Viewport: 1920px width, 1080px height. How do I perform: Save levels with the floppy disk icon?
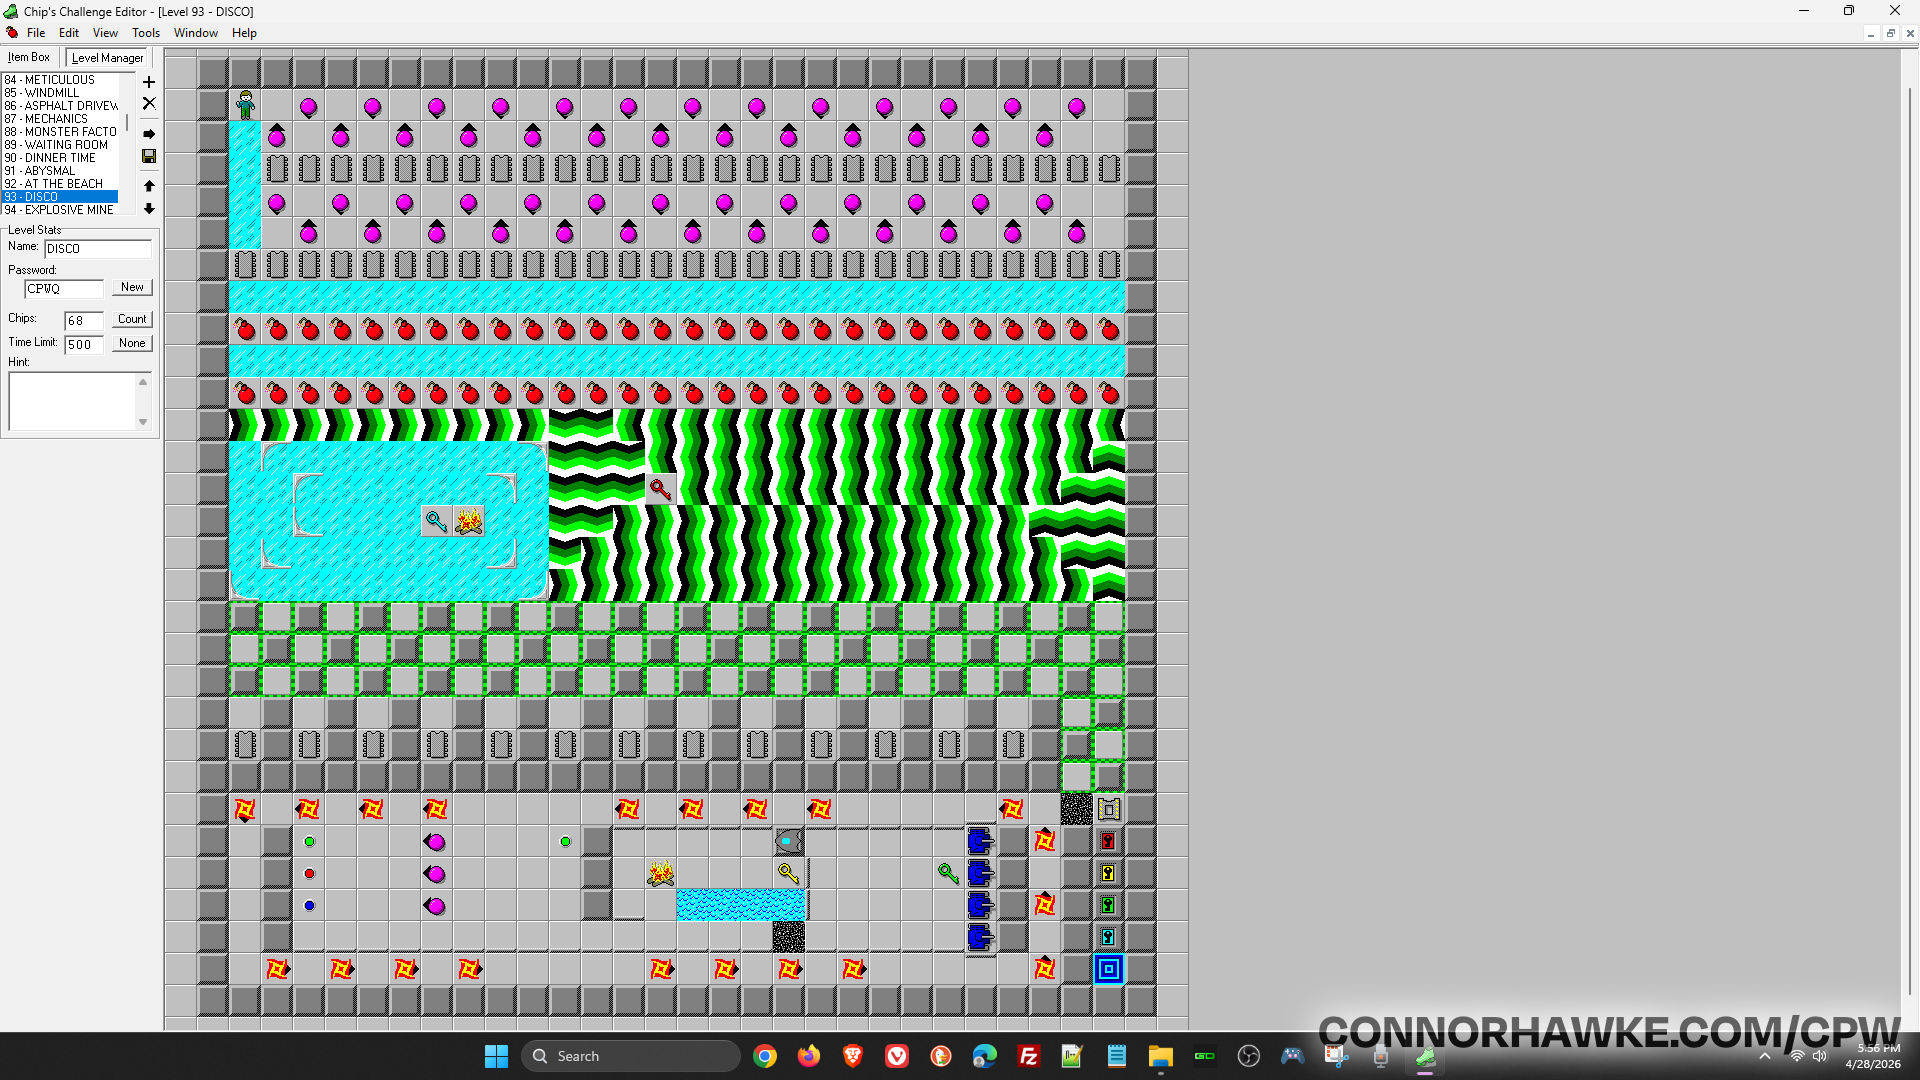(x=149, y=156)
